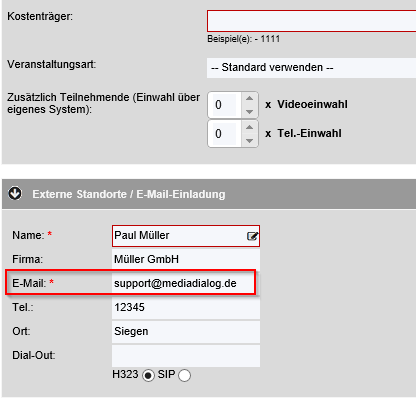Viewport: 416px width, 399px height.
Task: Click the Tel. field showing 12345
Action: (x=186, y=307)
